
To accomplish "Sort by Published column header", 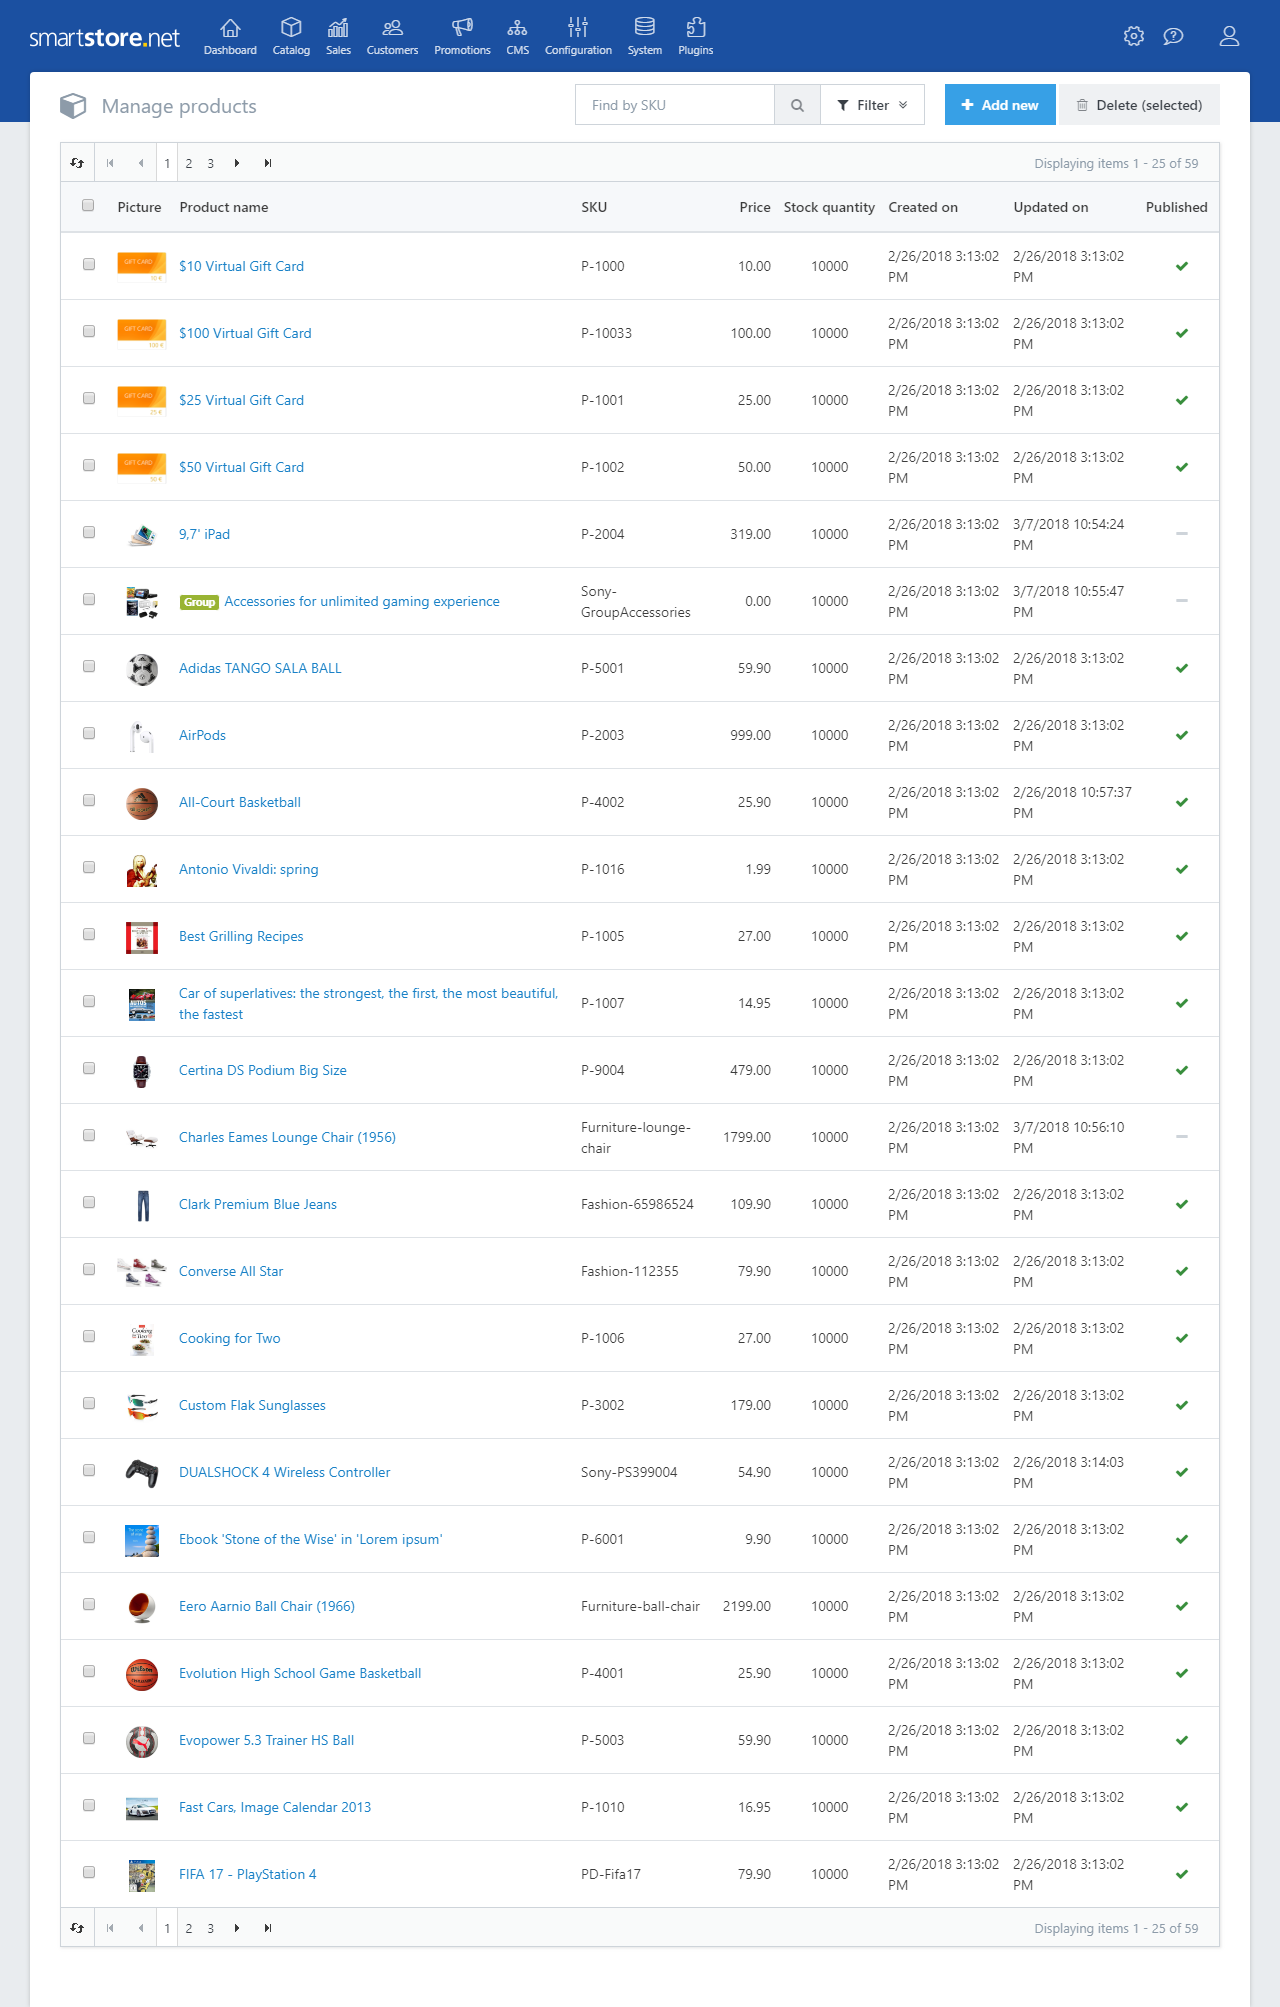I will (1177, 207).
